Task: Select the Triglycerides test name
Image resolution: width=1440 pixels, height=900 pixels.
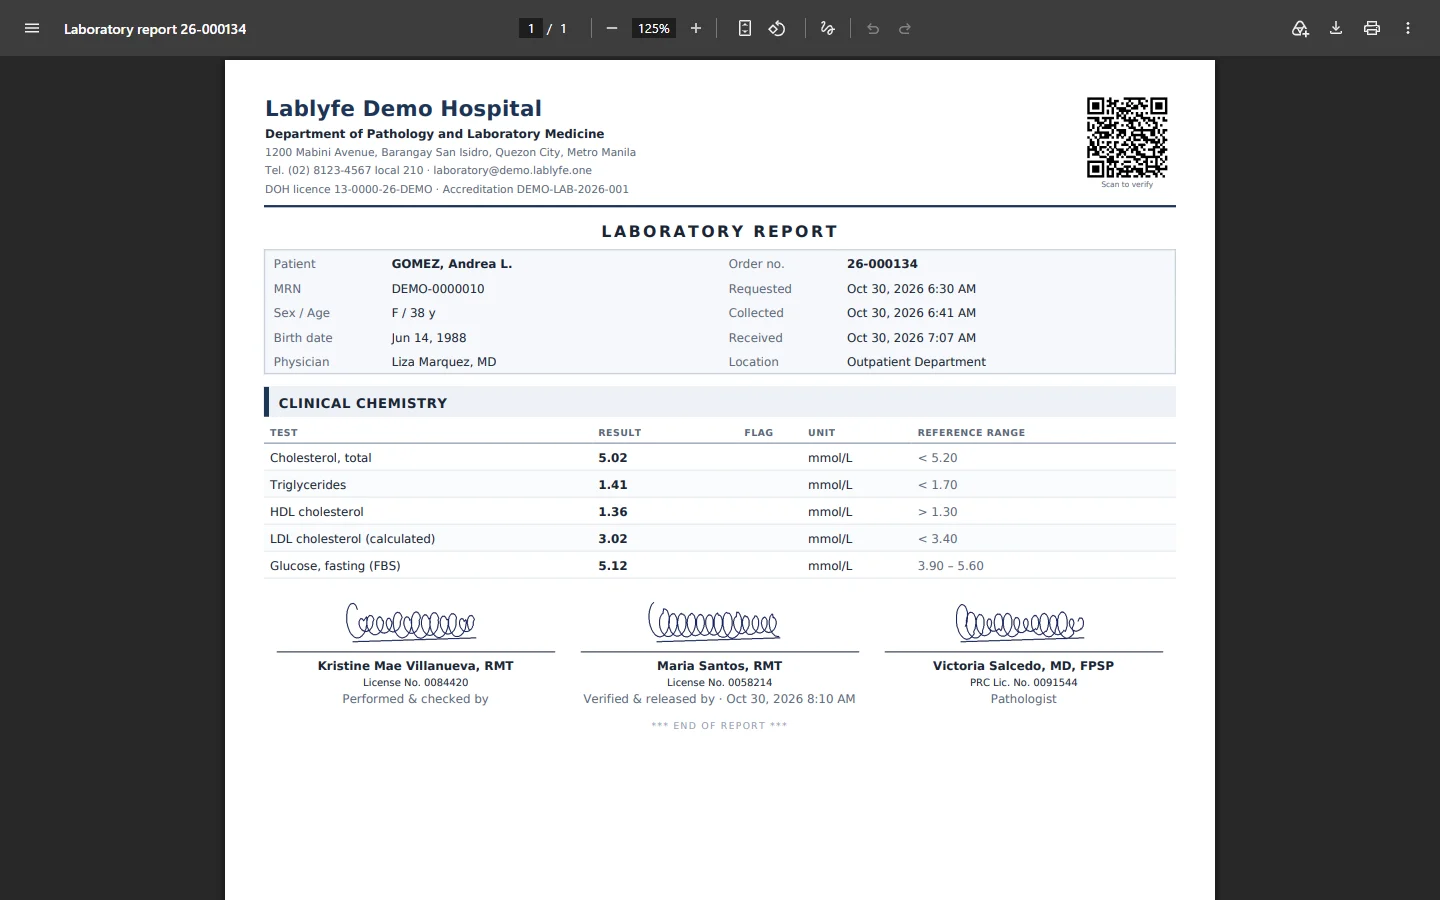Action: point(308,485)
